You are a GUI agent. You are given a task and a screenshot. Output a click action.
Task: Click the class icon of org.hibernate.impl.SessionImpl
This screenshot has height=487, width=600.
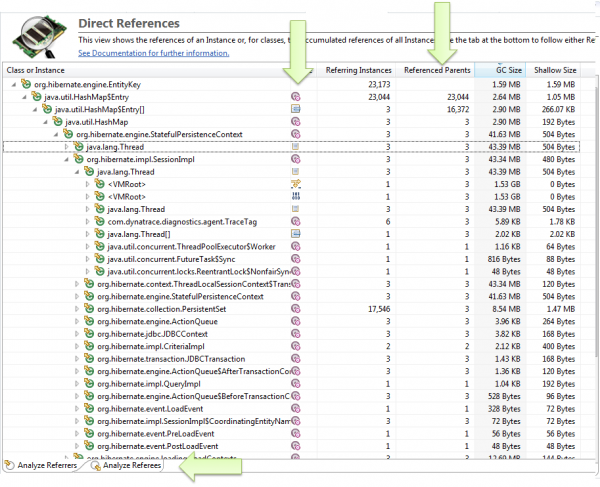point(78,159)
